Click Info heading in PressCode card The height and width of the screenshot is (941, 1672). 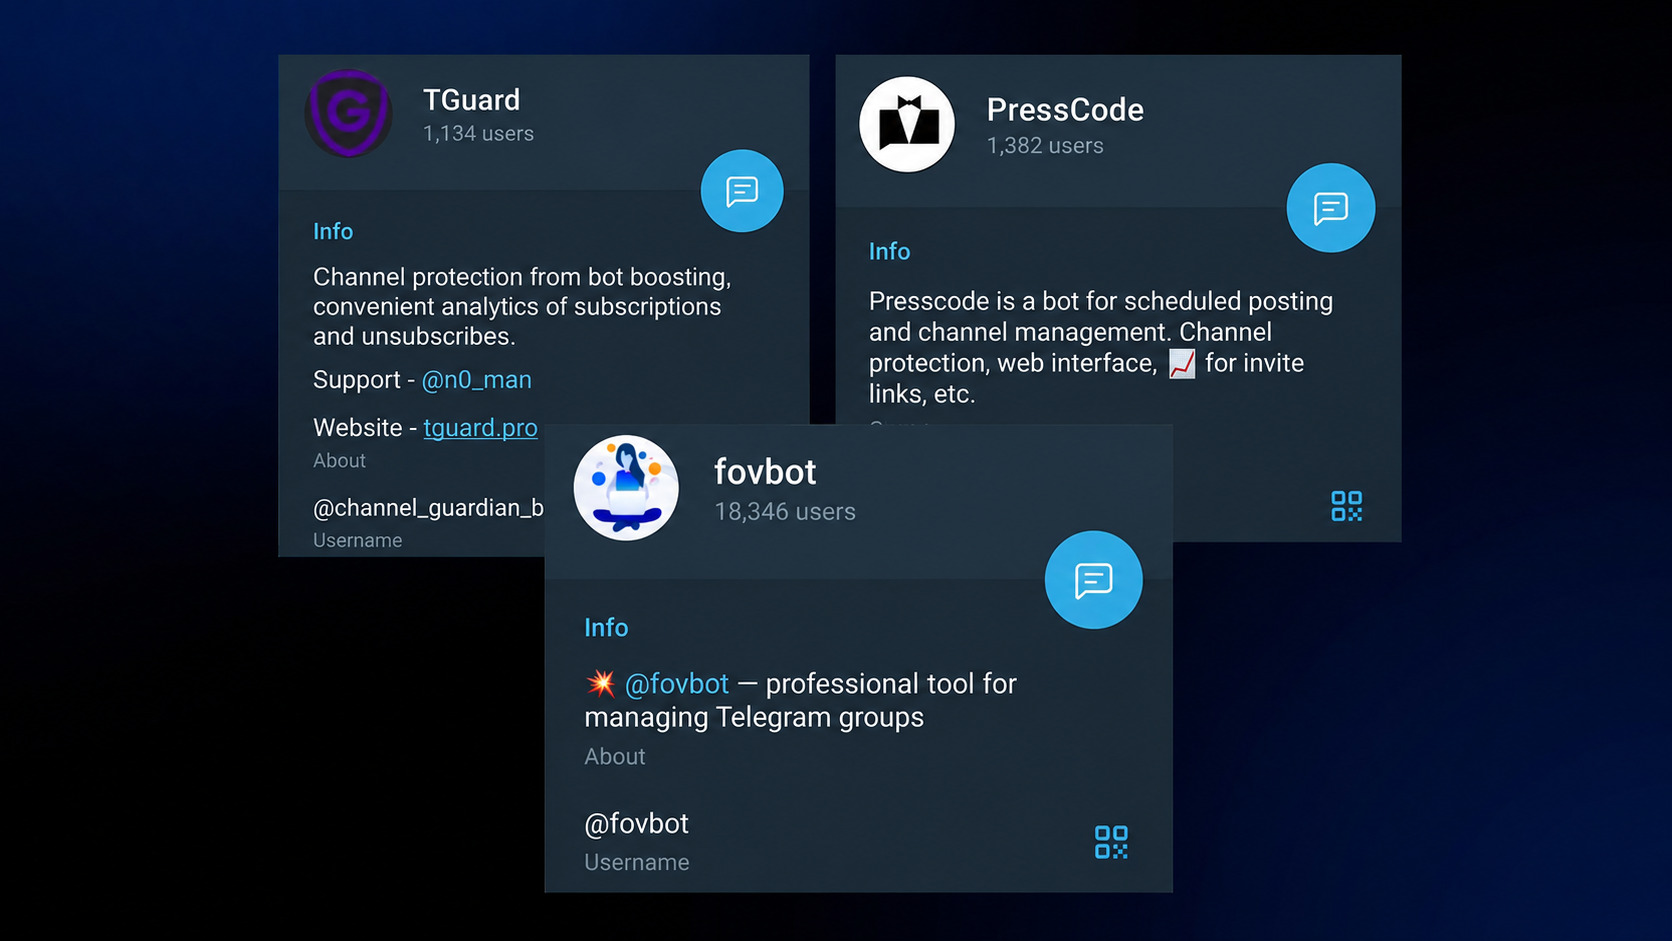(x=889, y=252)
